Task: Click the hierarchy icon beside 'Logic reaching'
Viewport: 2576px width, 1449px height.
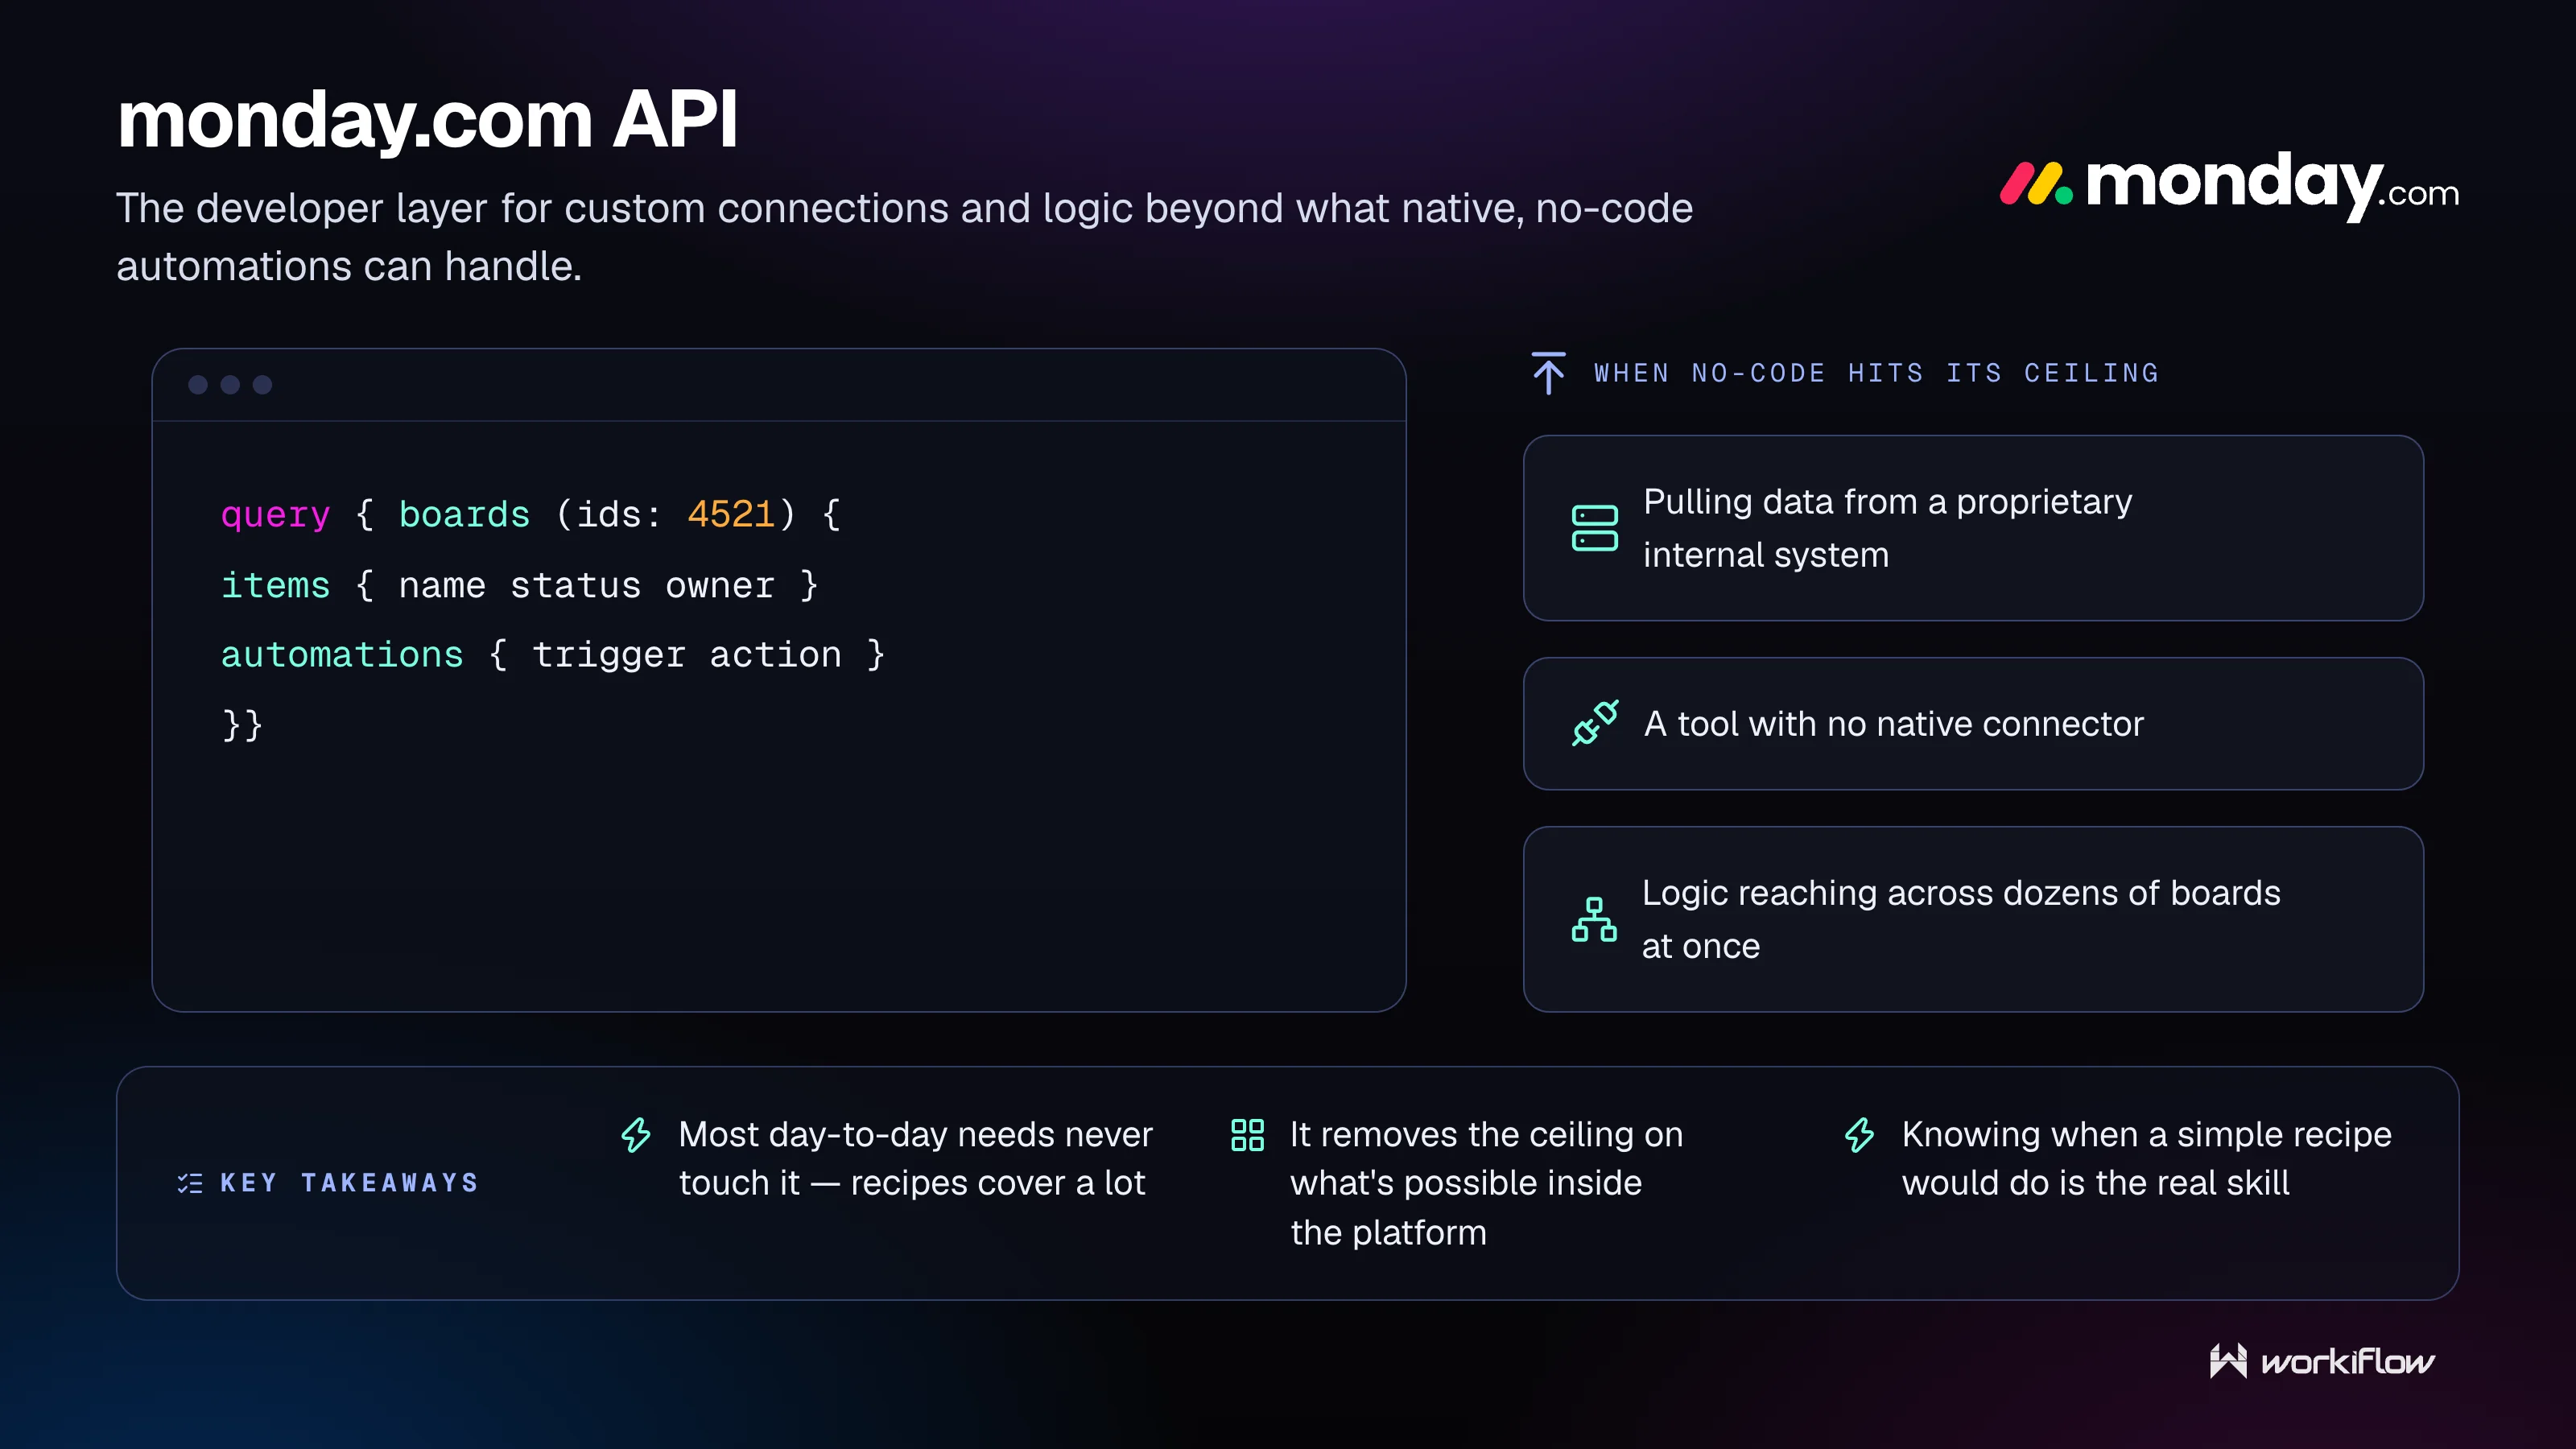Action: coord(1594,919)
